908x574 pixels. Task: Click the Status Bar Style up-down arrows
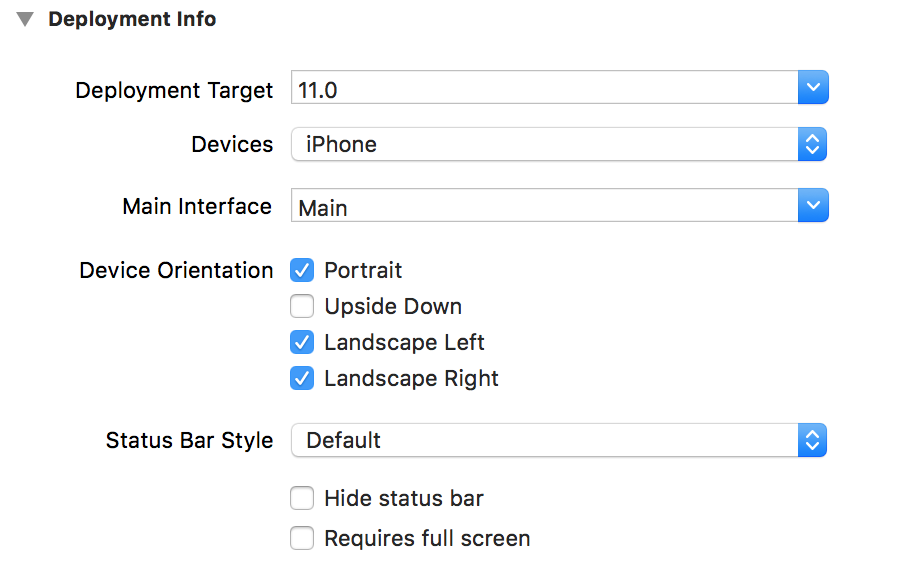click(813, 440)
